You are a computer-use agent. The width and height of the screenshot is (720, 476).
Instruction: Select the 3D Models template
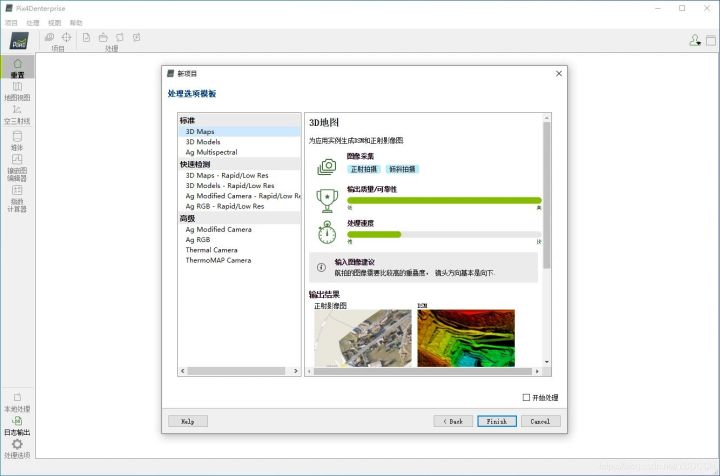[239, 142]
